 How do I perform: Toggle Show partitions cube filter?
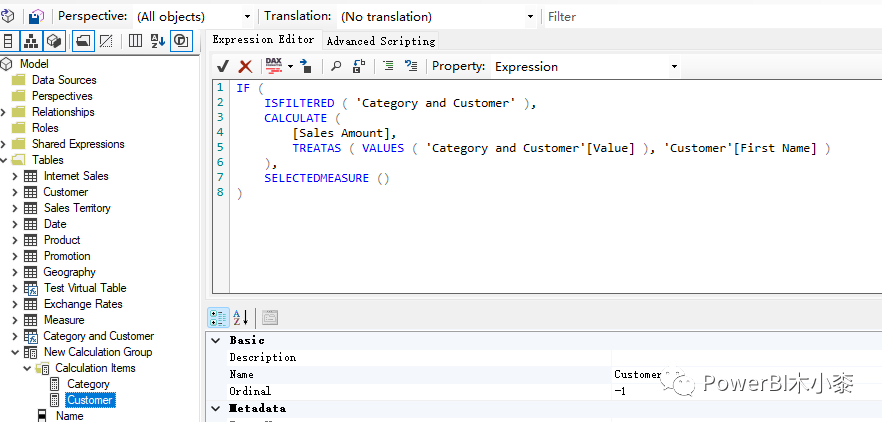click(x=53, y=41)
